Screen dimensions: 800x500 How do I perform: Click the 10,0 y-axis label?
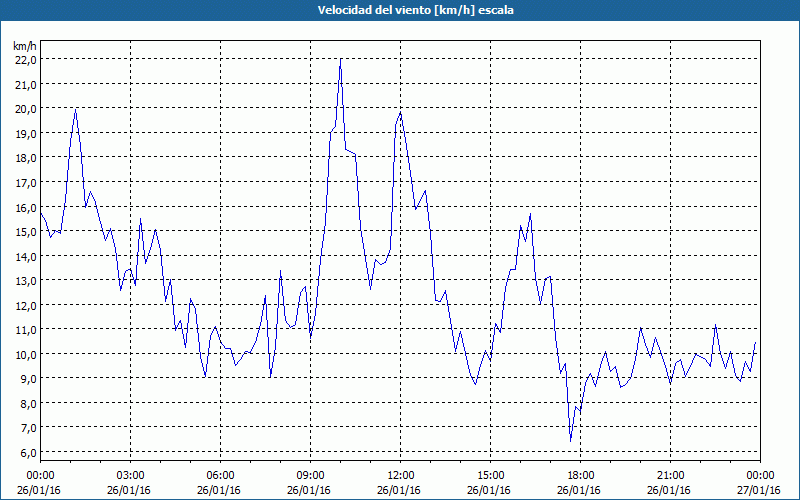26,354
